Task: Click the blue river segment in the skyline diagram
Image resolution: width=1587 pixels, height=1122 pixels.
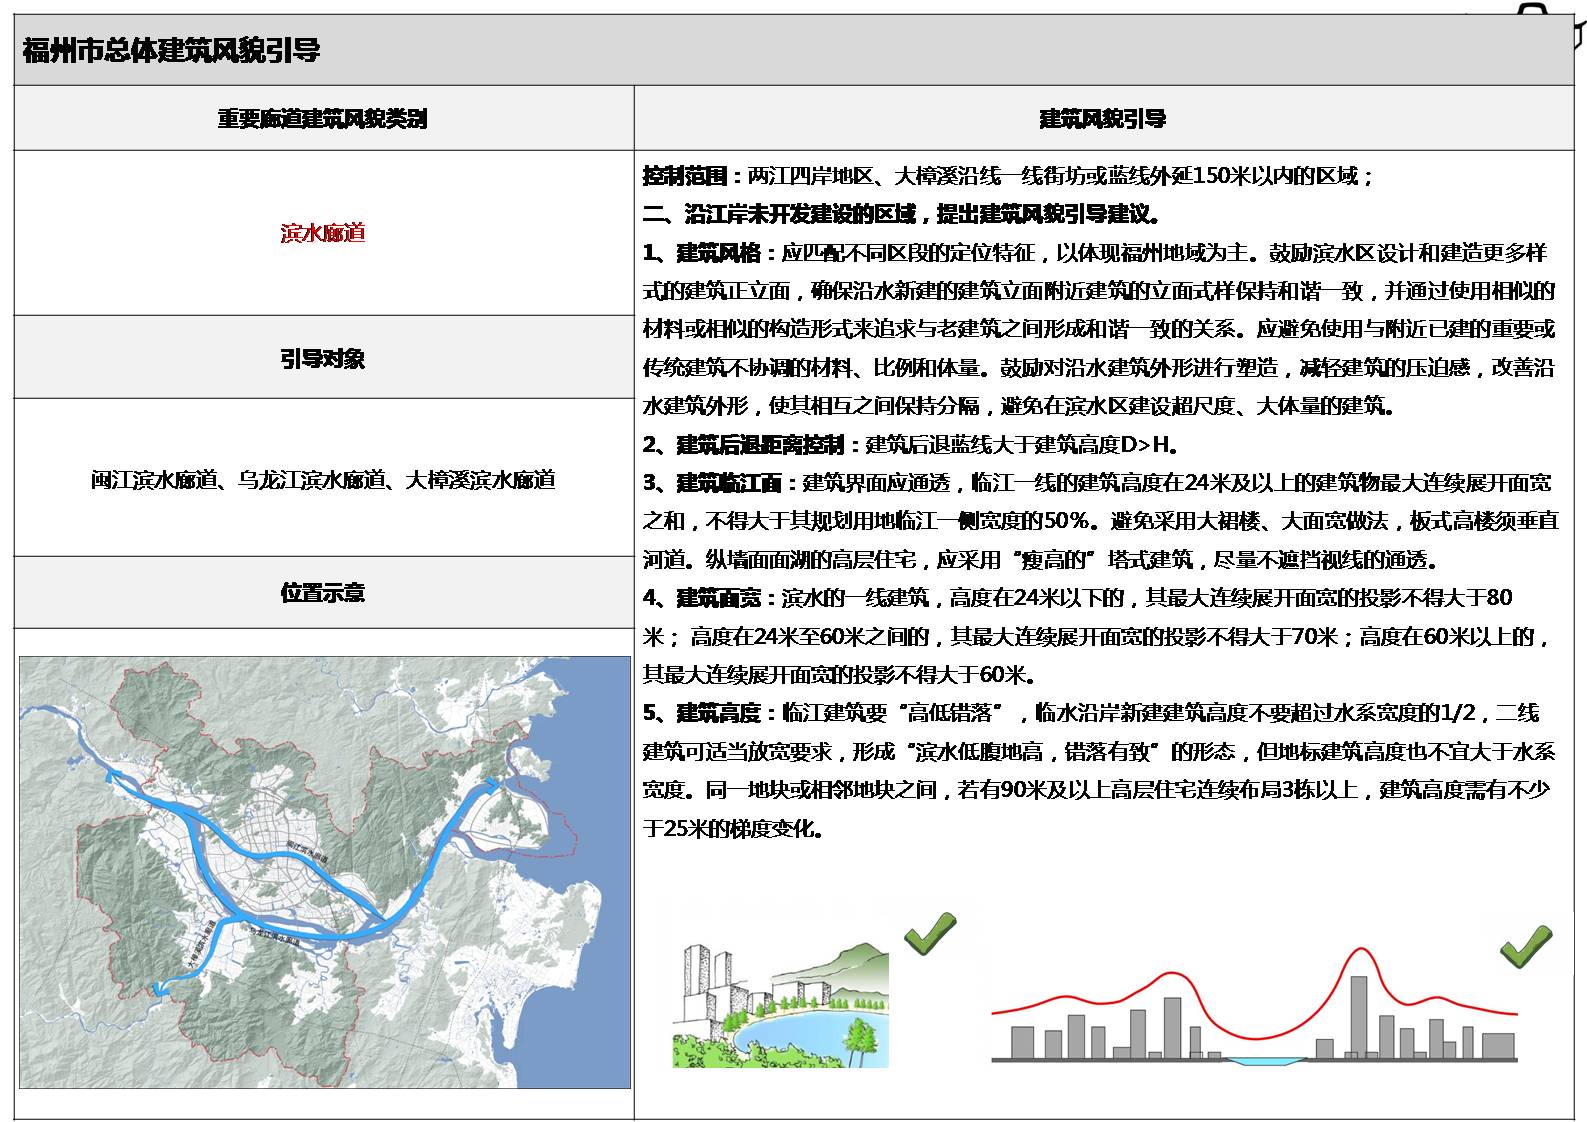Action: pyautogui.click(x=1262, y=1061)
